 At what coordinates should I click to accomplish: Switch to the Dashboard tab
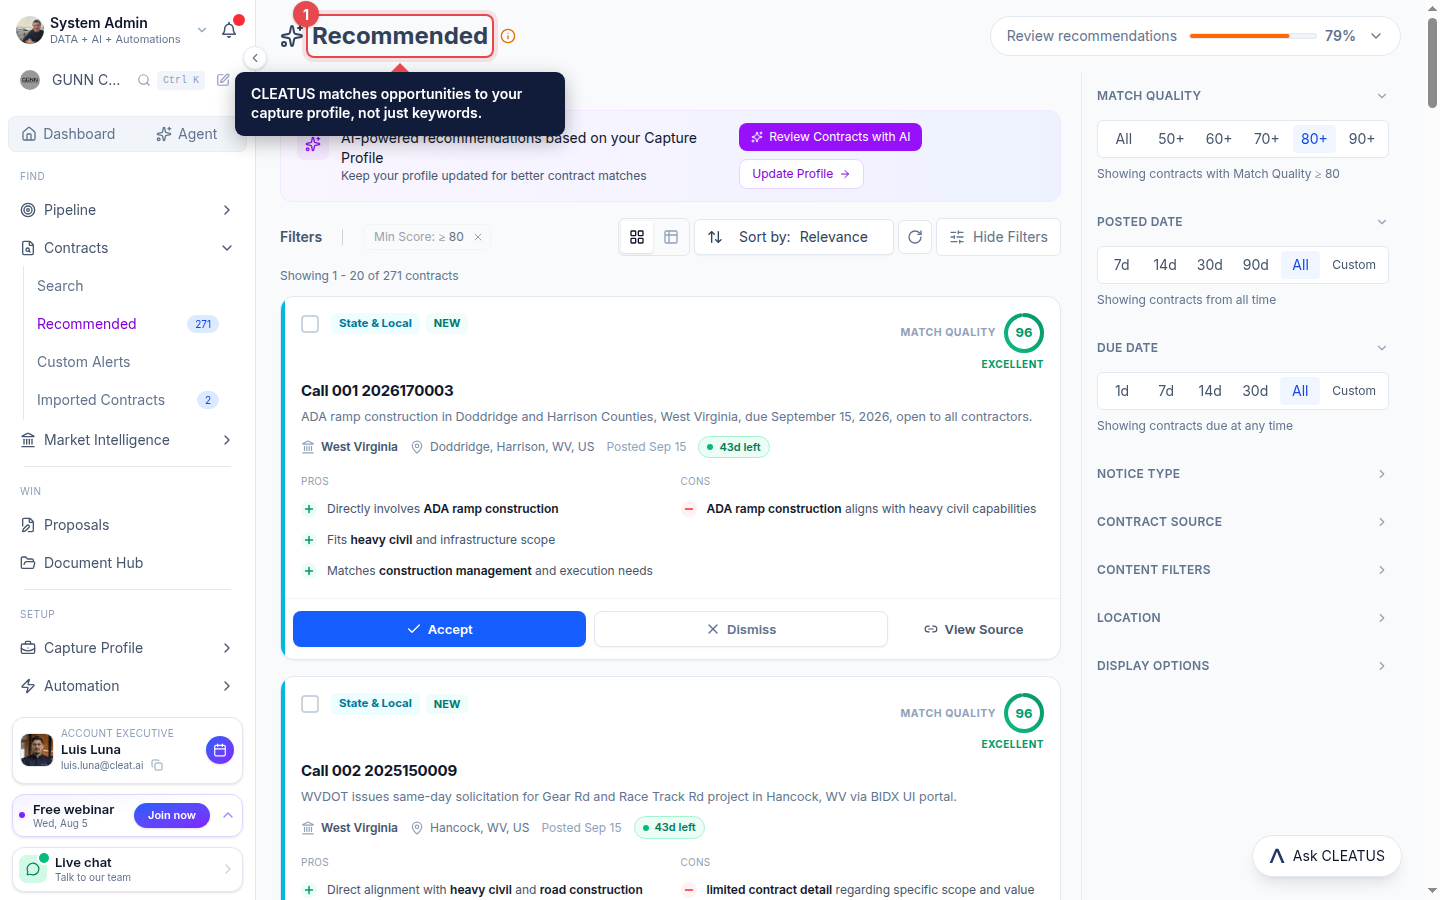[69, 134]
